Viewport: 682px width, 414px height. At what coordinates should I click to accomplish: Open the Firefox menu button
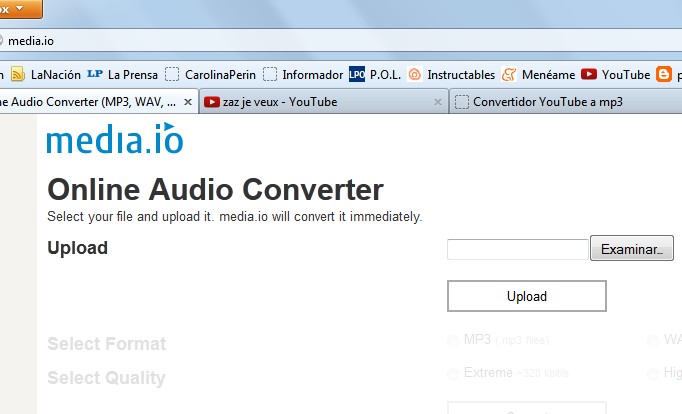pos(21,9)
